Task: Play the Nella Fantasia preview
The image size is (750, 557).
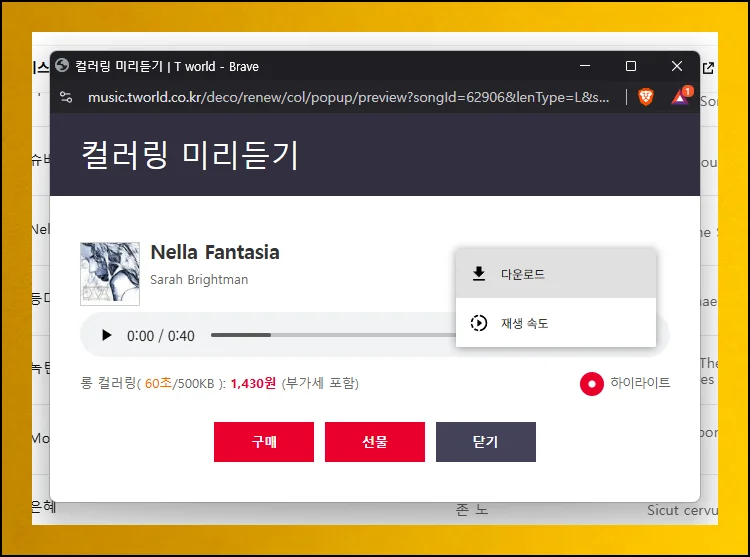Action: click(x=107, y=335)
